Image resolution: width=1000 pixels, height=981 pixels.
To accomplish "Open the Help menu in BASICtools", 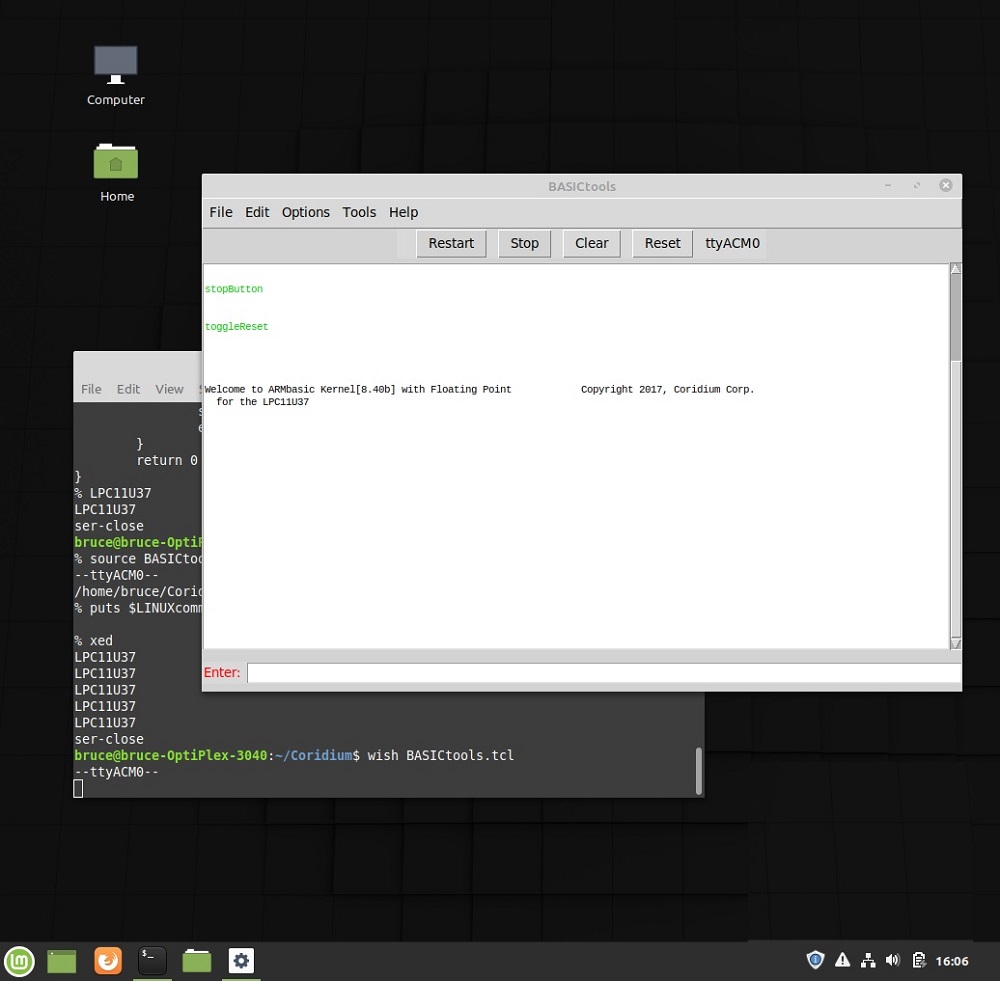I will (x=404, y=212).
